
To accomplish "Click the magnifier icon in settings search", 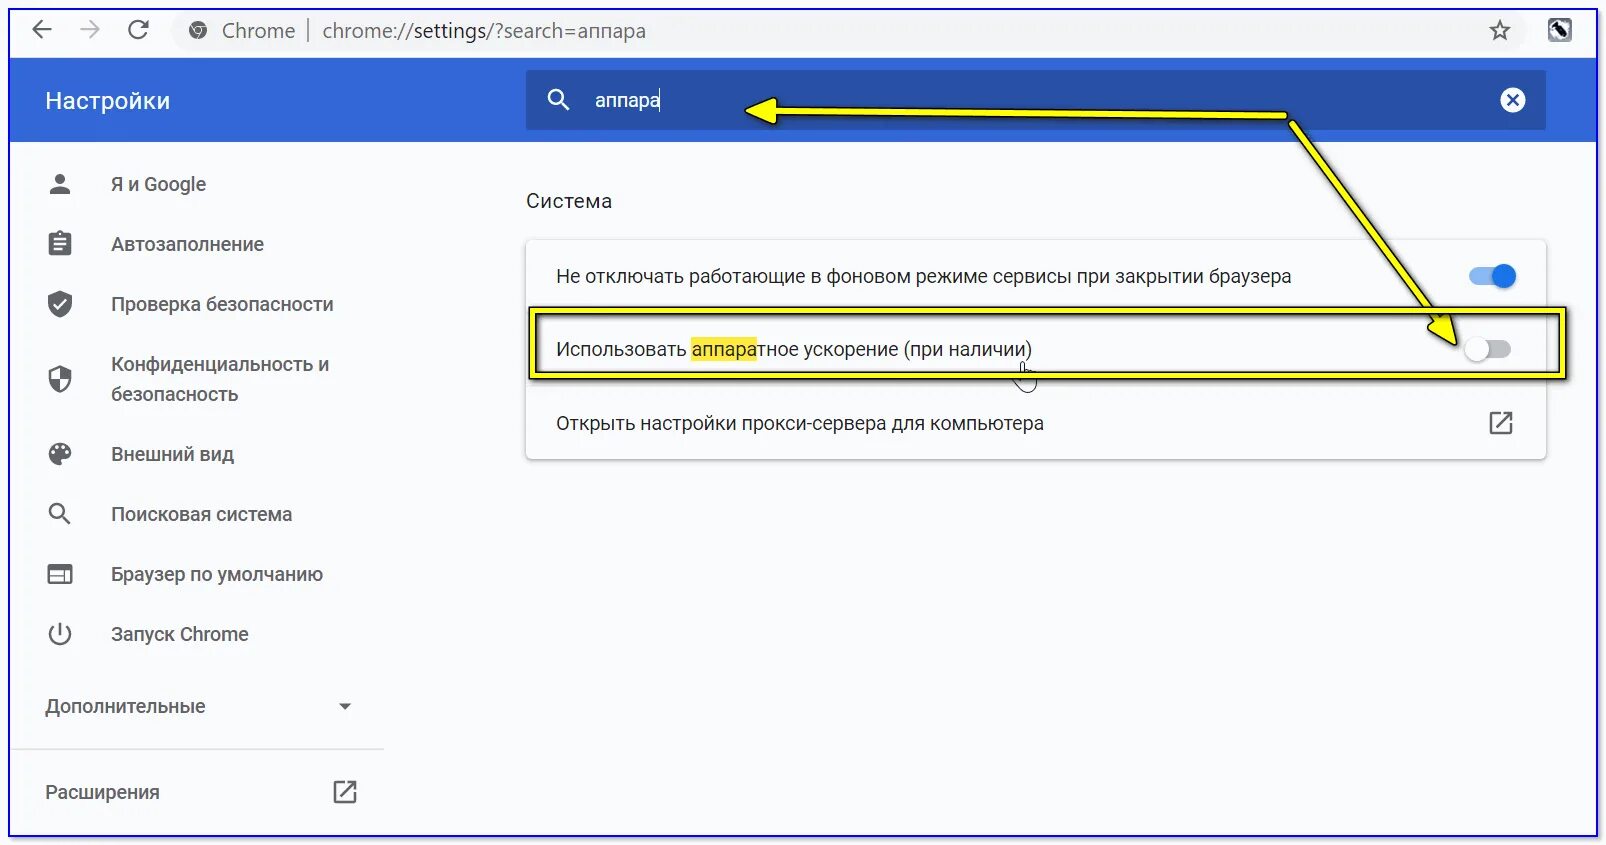I will (558, 100).
